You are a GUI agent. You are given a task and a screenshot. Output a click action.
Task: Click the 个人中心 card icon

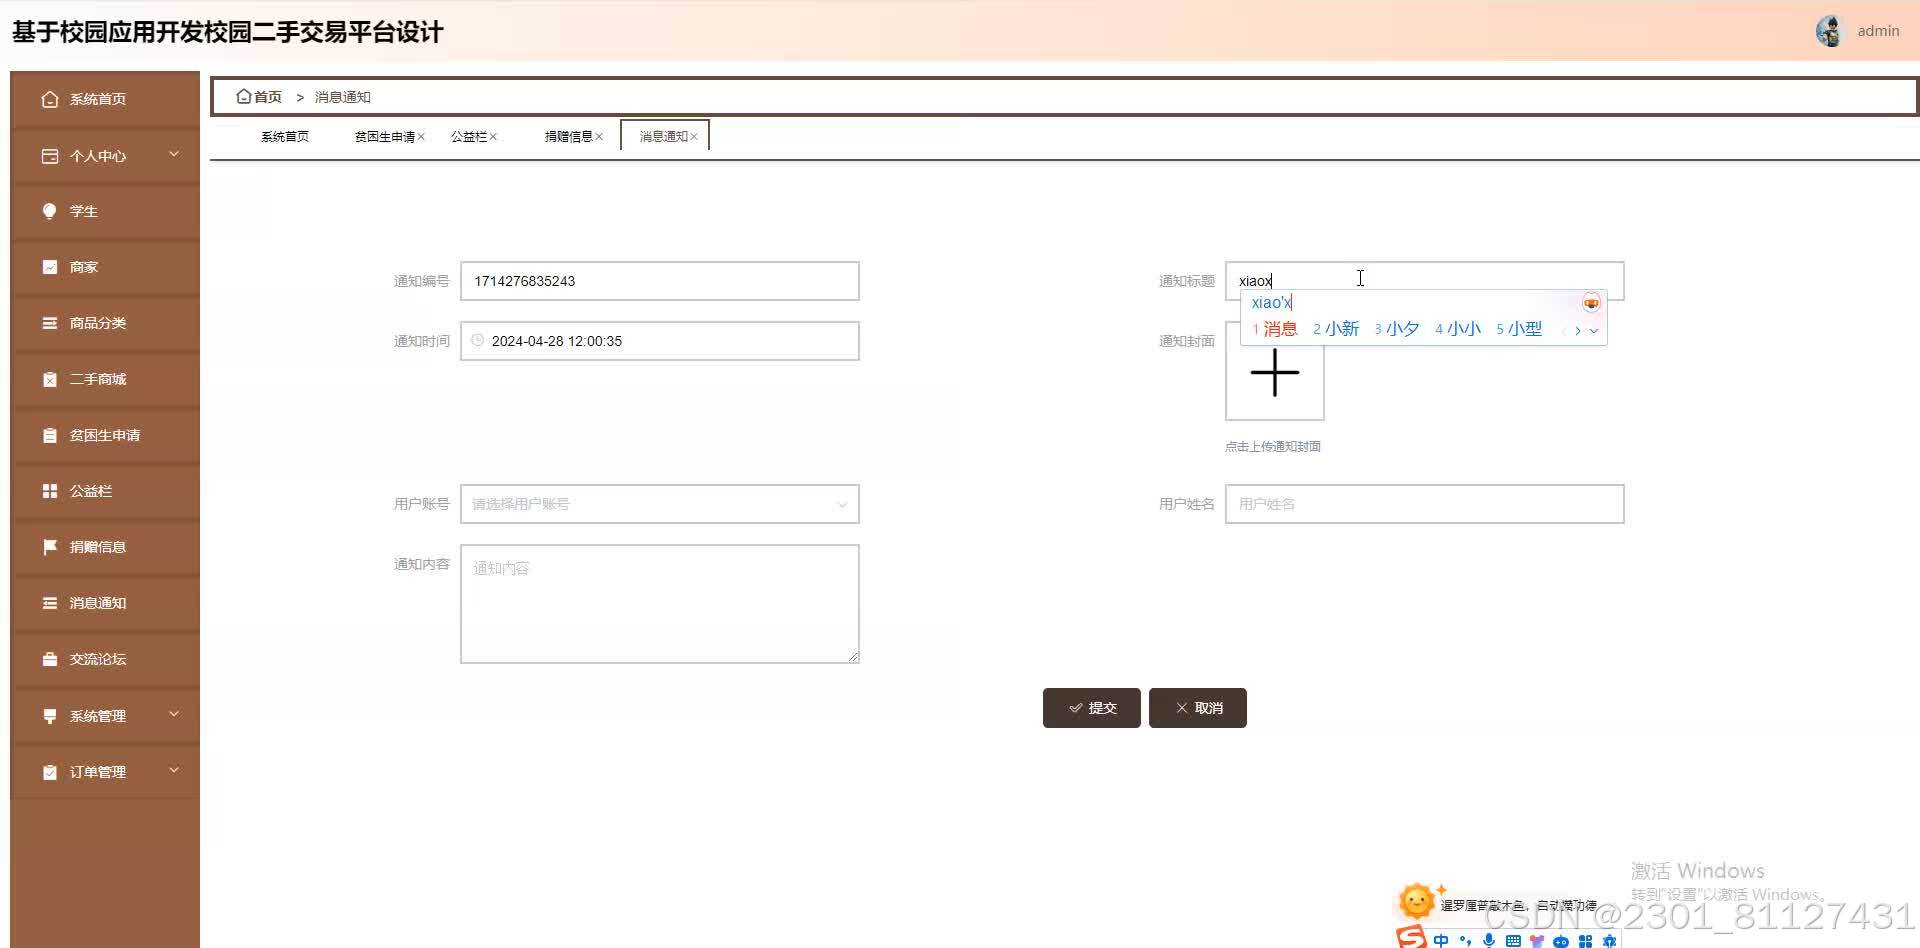pyautogui.click(x=50, y=156)
